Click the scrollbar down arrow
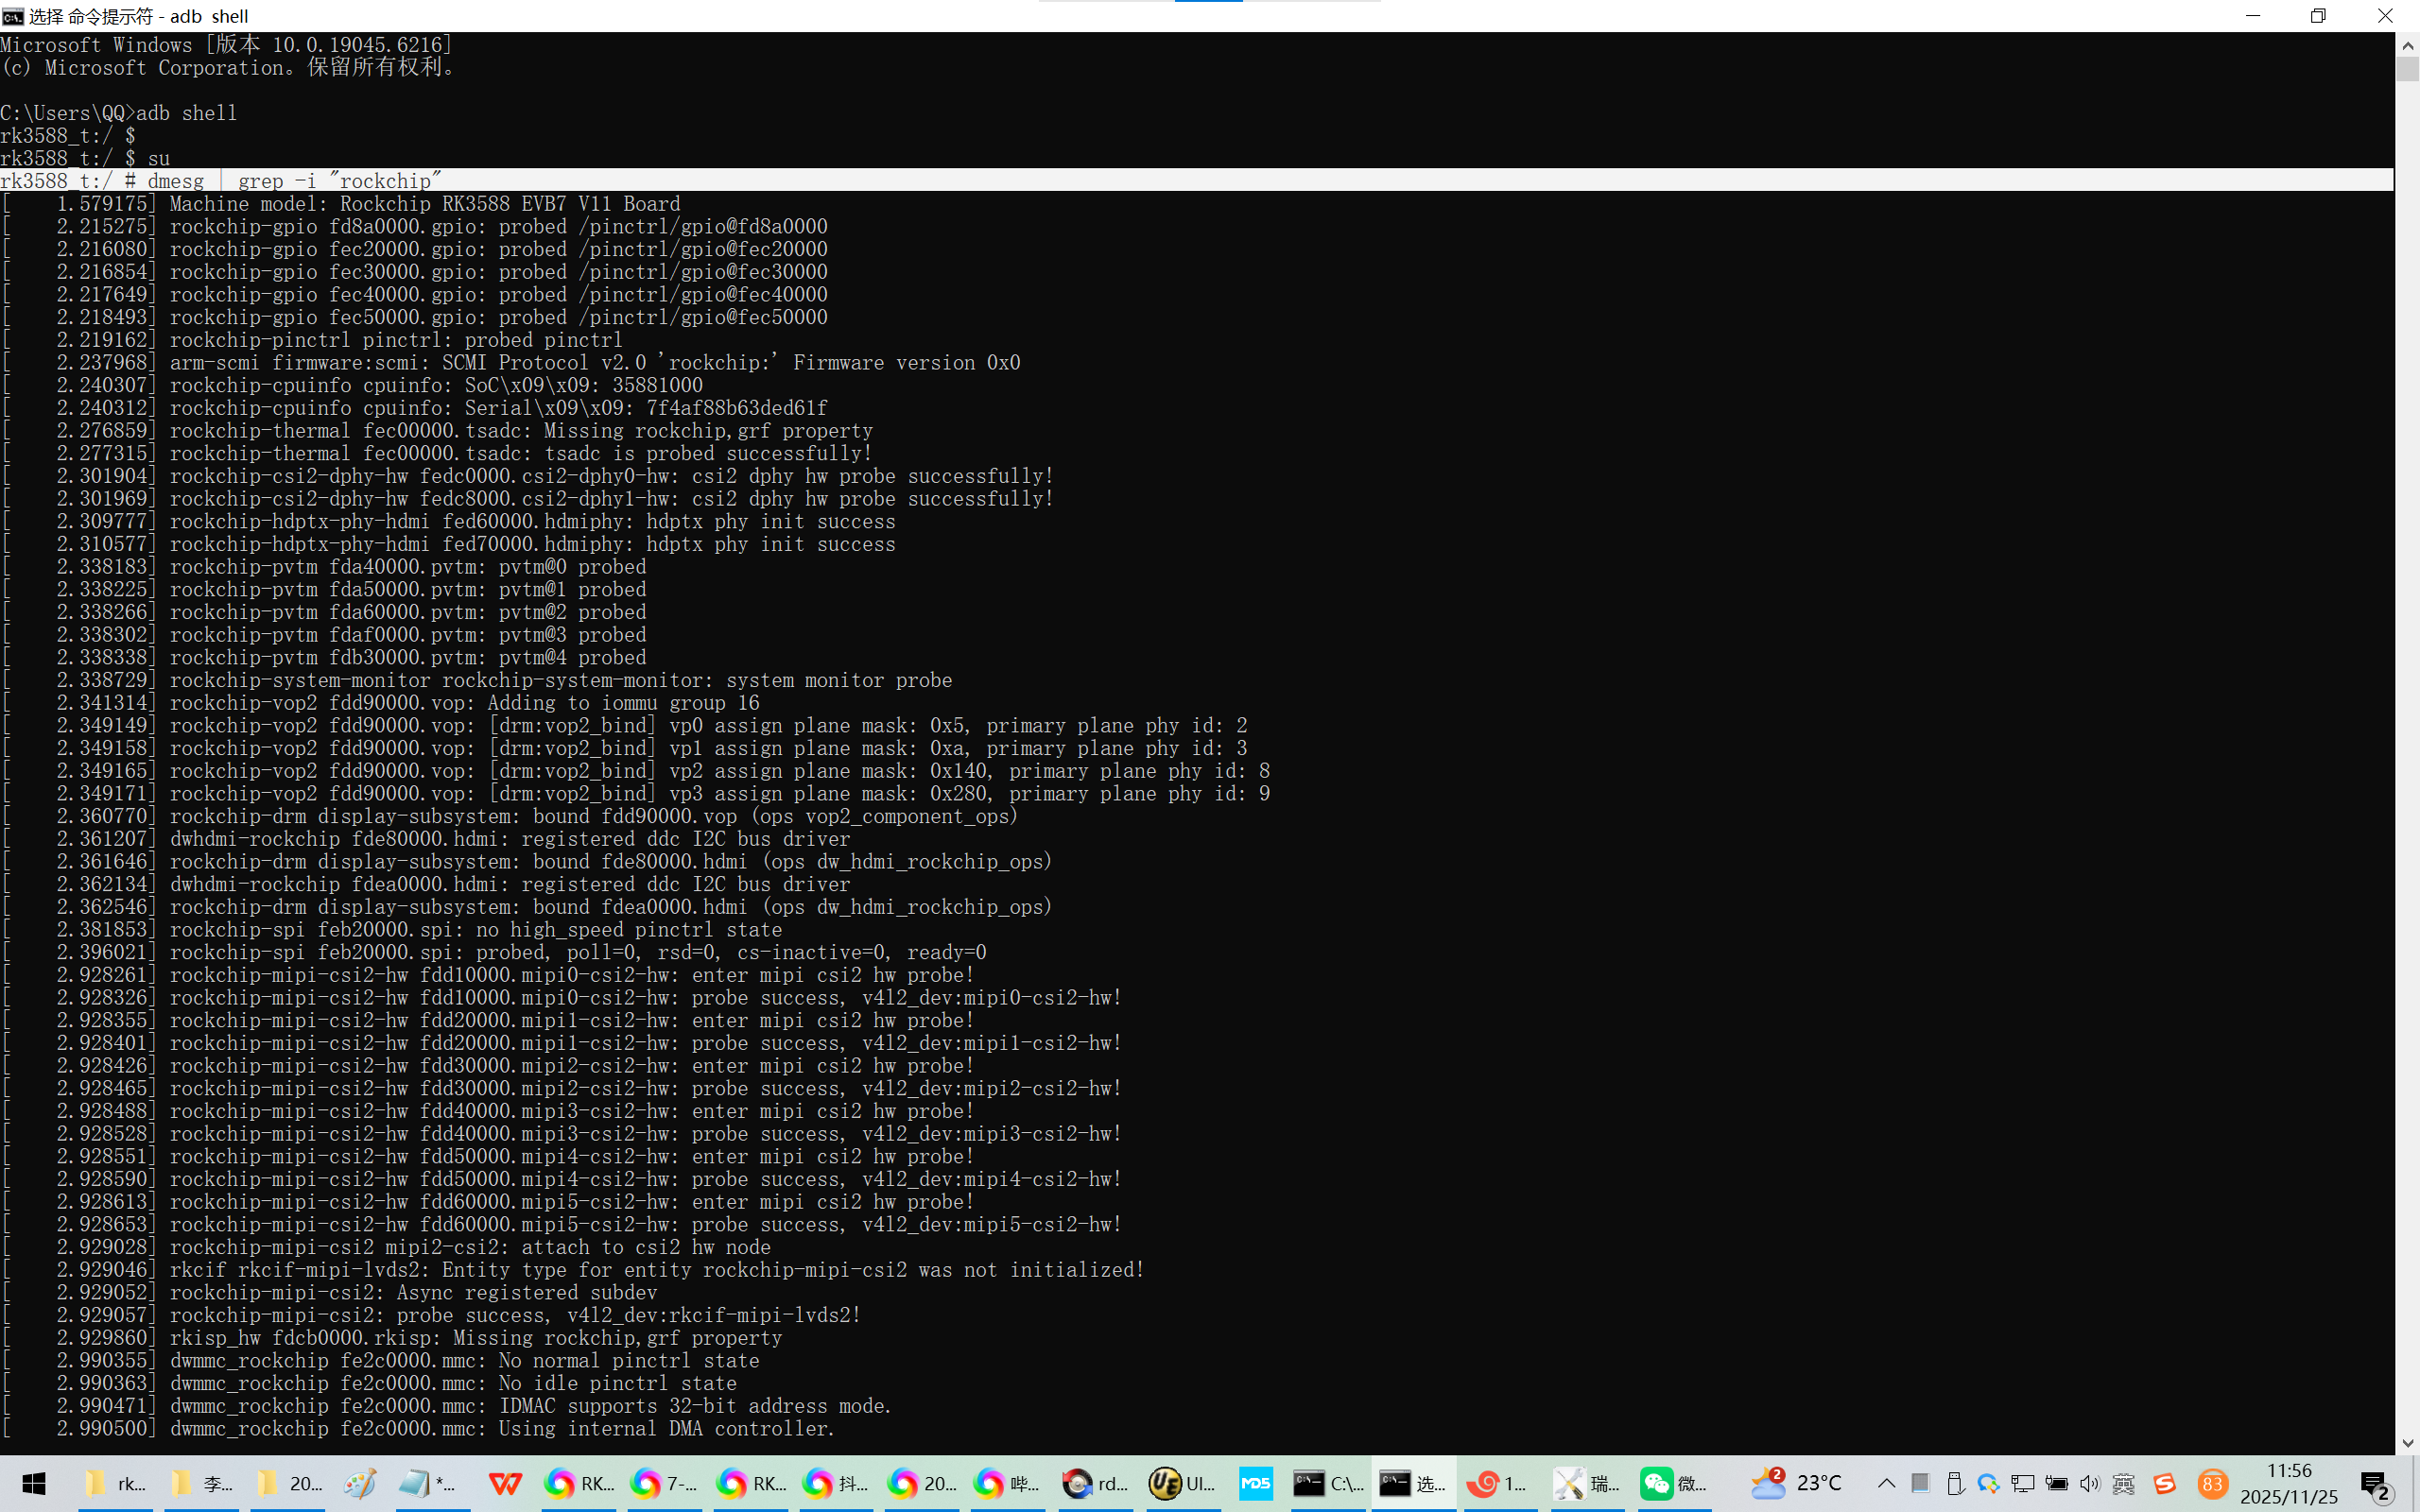This screenshot has height=1512, width=2420. (2407, 1443)
